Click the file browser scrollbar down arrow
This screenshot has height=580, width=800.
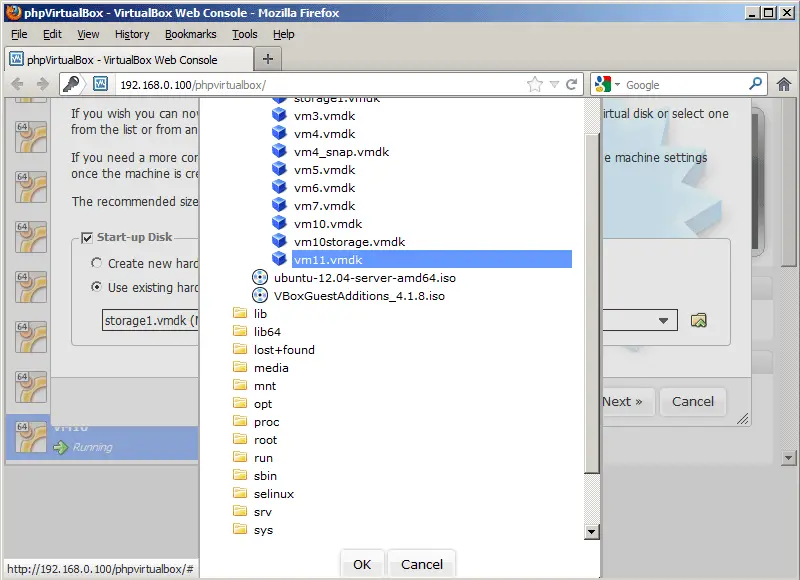(x=591, y=532)
